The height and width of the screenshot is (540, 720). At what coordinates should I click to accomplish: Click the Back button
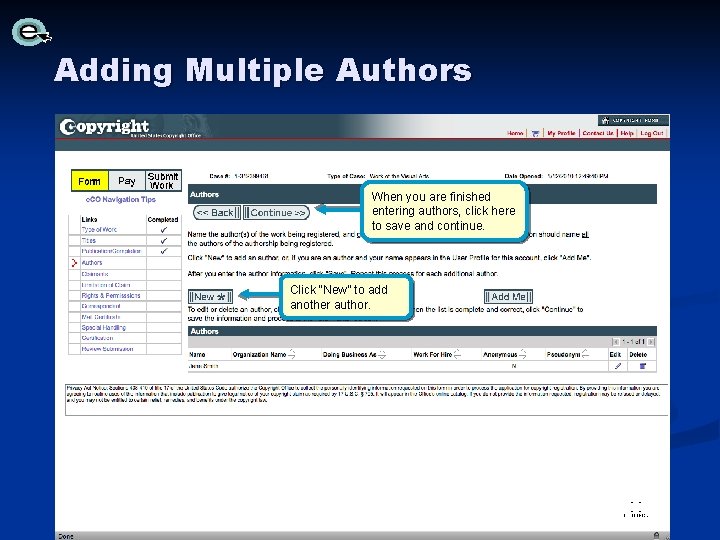pos(217,213)
